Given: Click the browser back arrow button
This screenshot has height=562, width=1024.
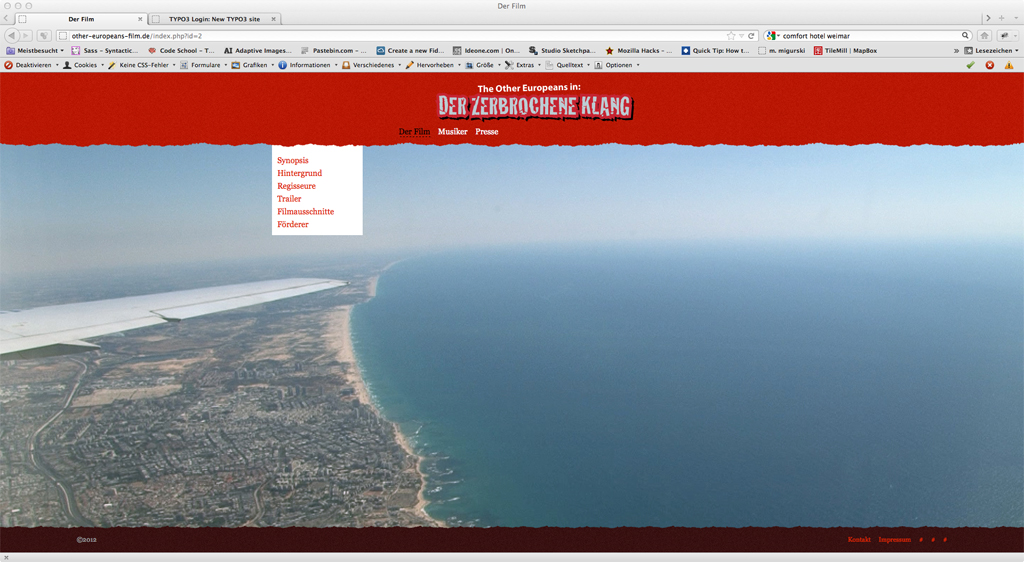Looking at the screenshot, I should click(11, 36).
